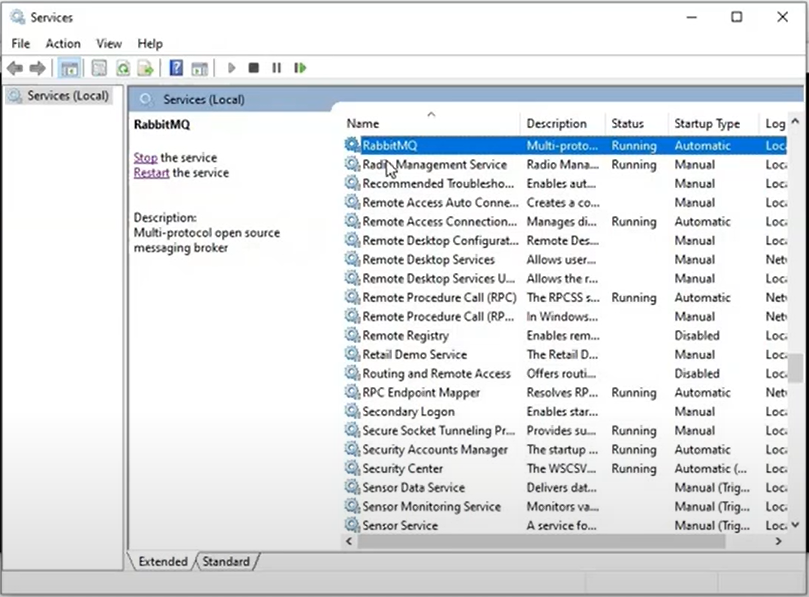Toggle Show/Hide Console Tree toolbar icon
Screen dimensions: 809x597
click(x=70, y=68)
